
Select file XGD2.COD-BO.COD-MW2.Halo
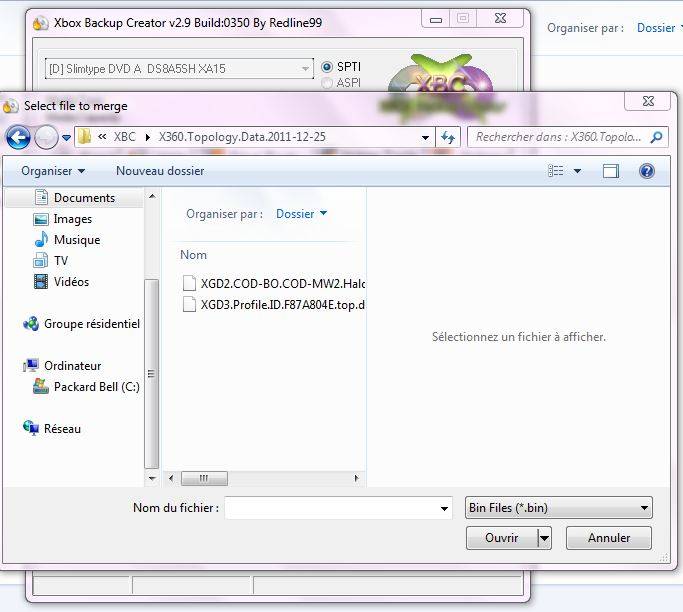click(x=282, y=284)
